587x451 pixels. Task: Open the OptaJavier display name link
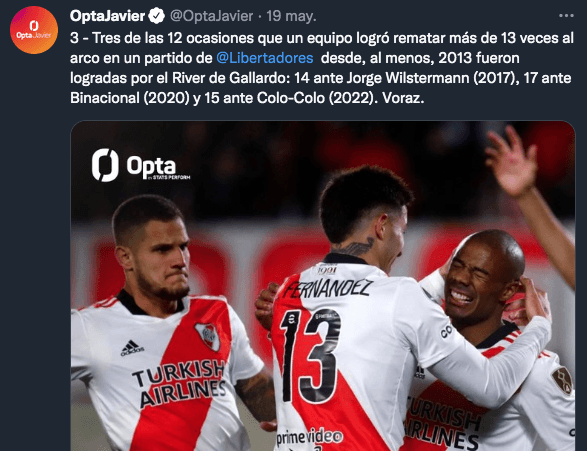click(107, 16)
